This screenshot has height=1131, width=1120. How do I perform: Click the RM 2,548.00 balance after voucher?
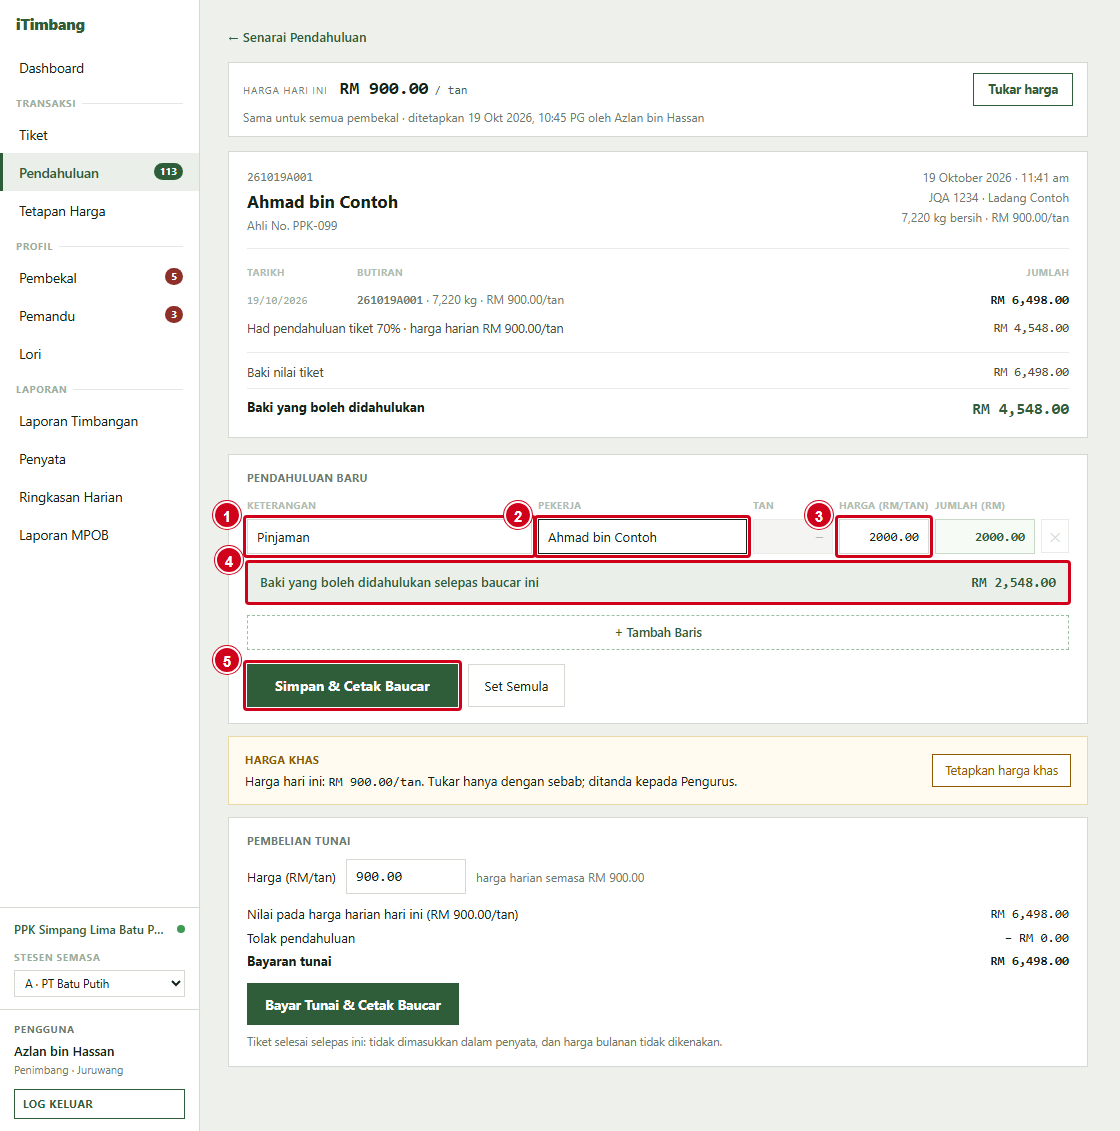coord(1013,582)
